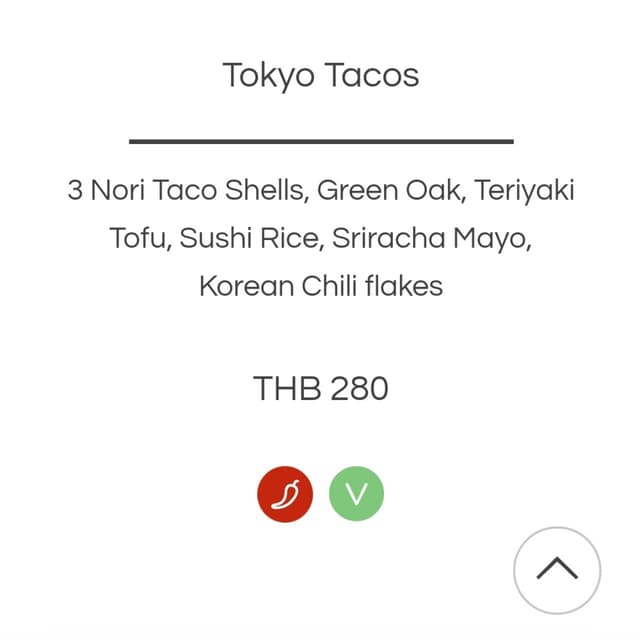Click the word 'Teriyaki' in the description
The height and width of the screenshot is (640, 640).
(524, 192)
